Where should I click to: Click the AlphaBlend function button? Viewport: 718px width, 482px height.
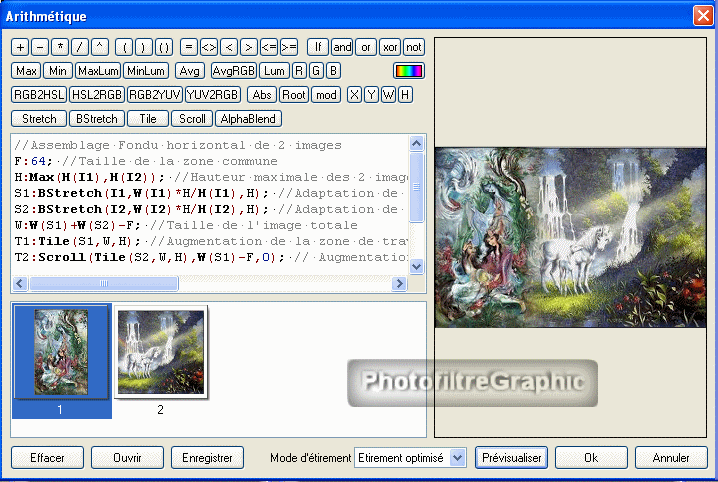pyautogui.click(x=248, y=119)
